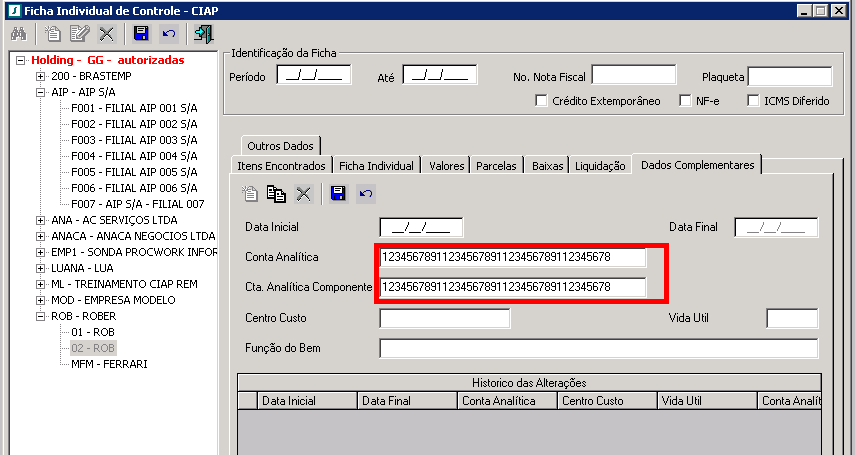This screenshot has height=455, width=855.
Task: Check the ICMS Diferido option
Action: click(754, 101)
